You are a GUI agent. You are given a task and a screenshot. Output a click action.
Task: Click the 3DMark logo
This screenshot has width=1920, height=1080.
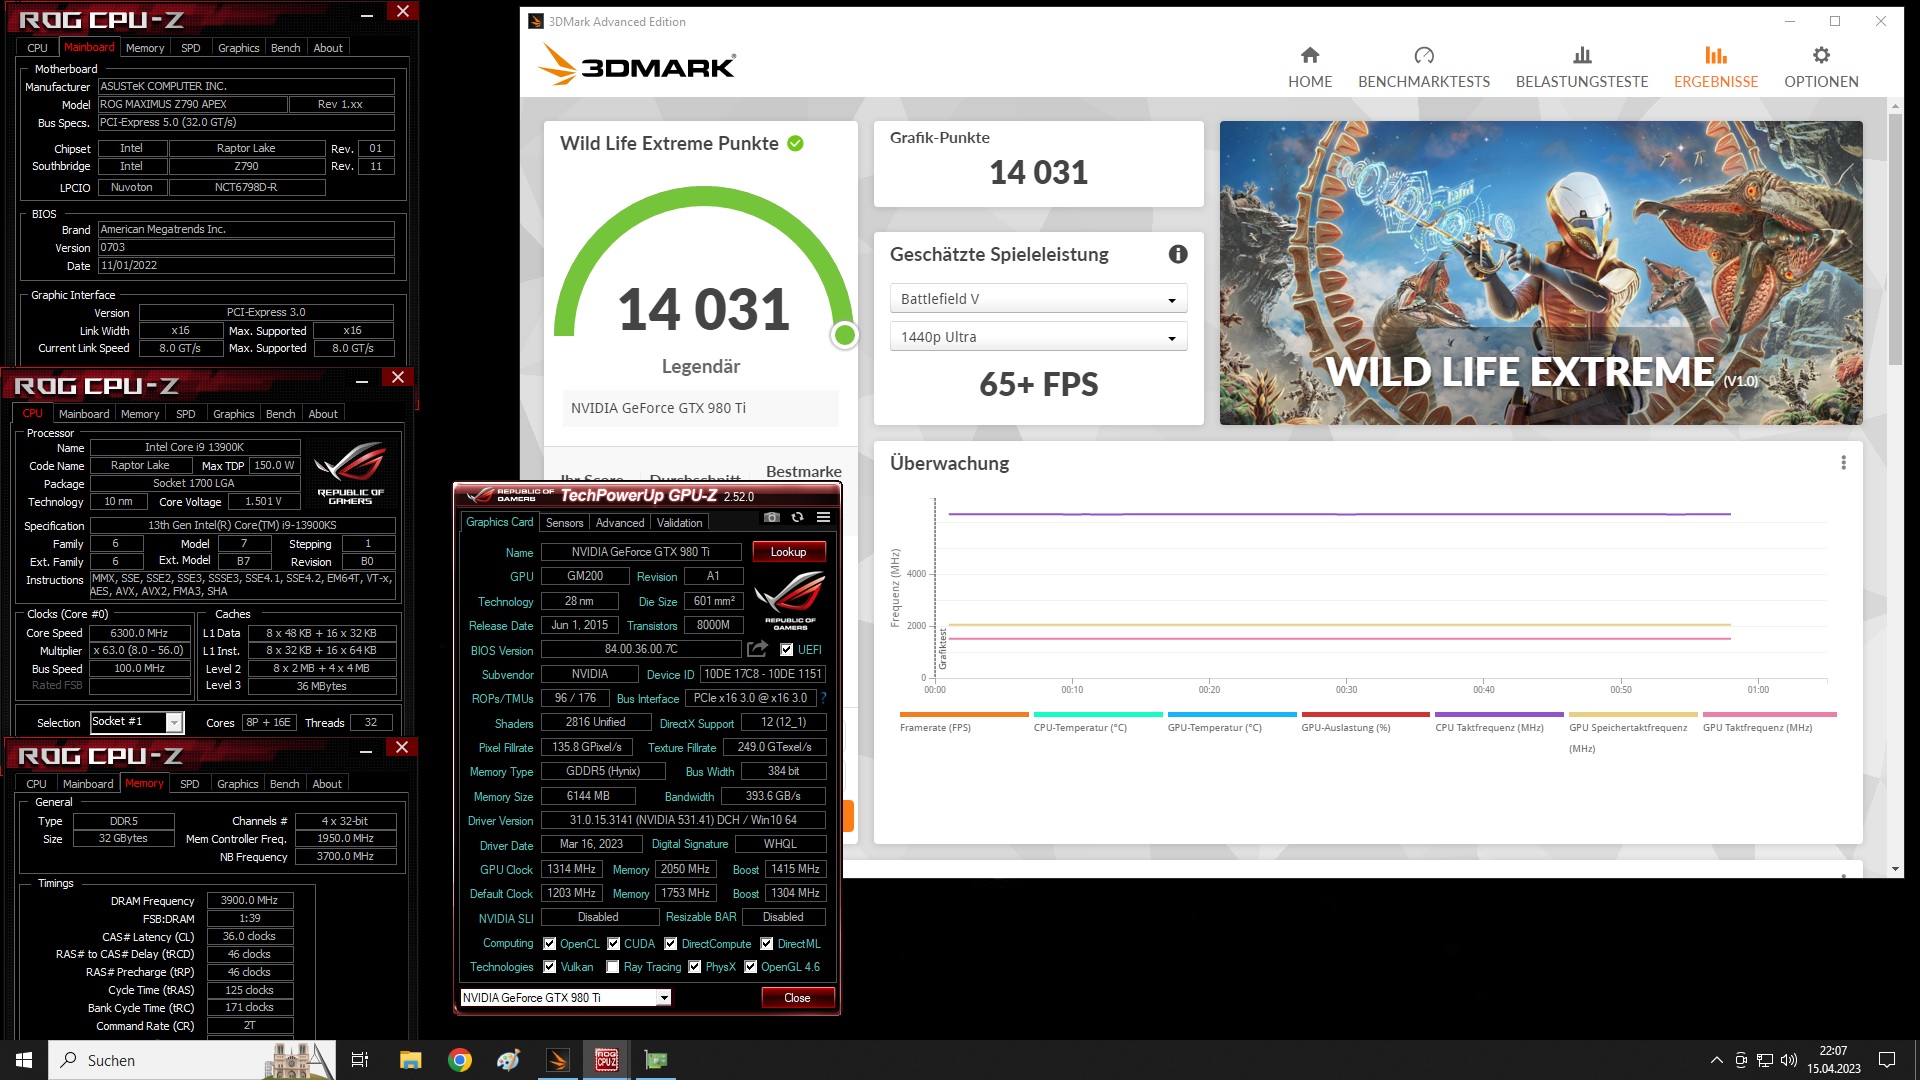pos(636,66)
